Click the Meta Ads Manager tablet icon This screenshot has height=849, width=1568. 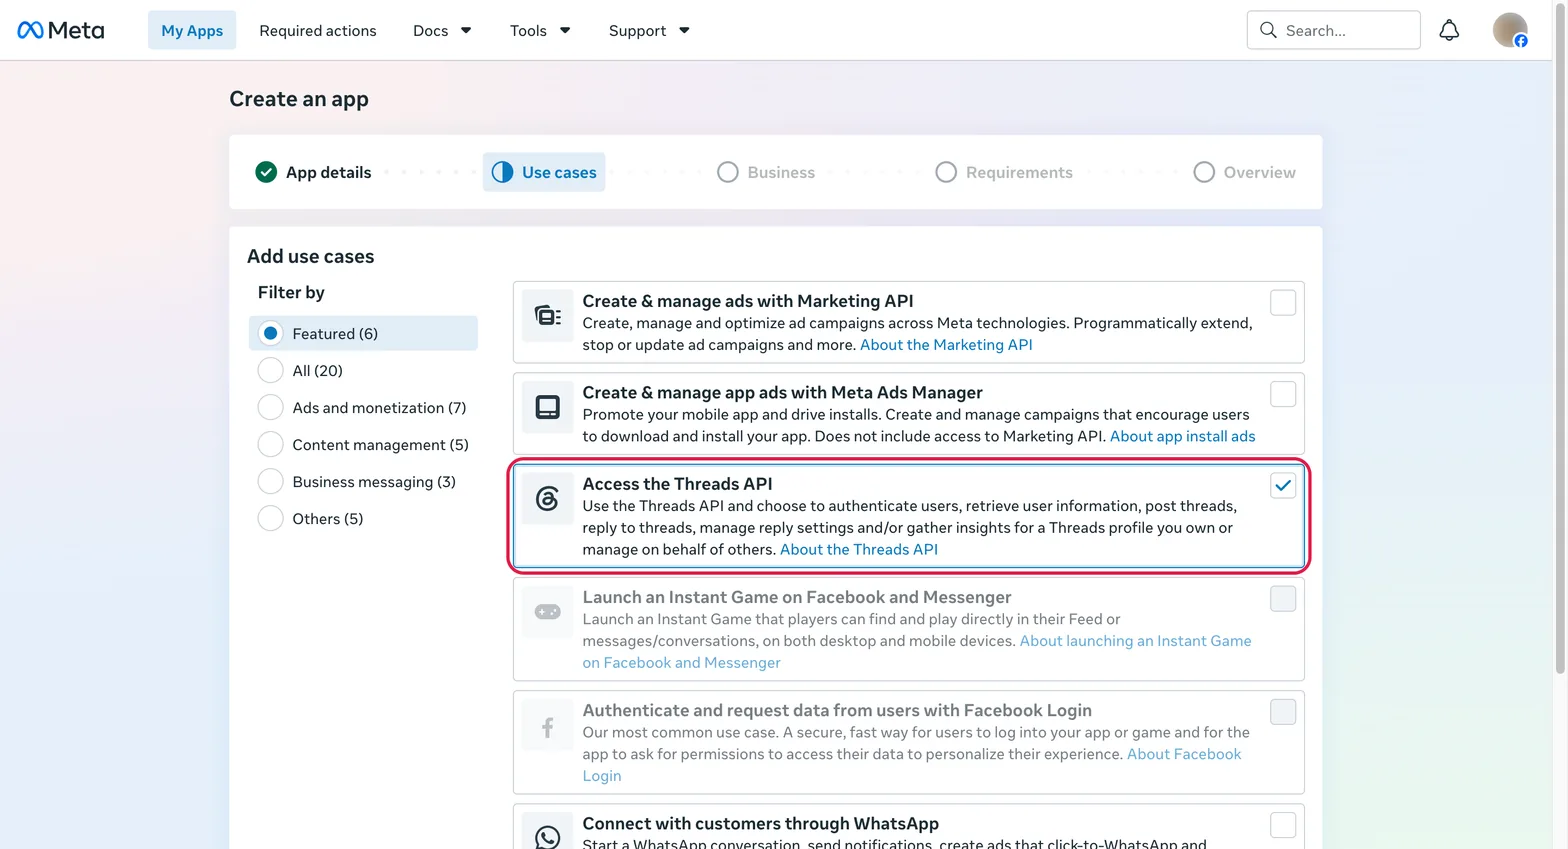(547, 407)
